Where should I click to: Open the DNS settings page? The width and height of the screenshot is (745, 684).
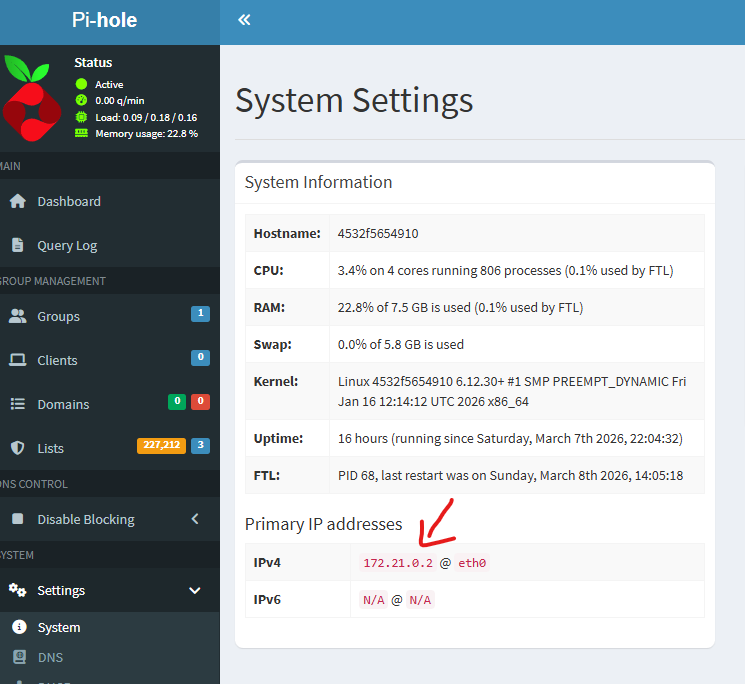coord(50,658)
